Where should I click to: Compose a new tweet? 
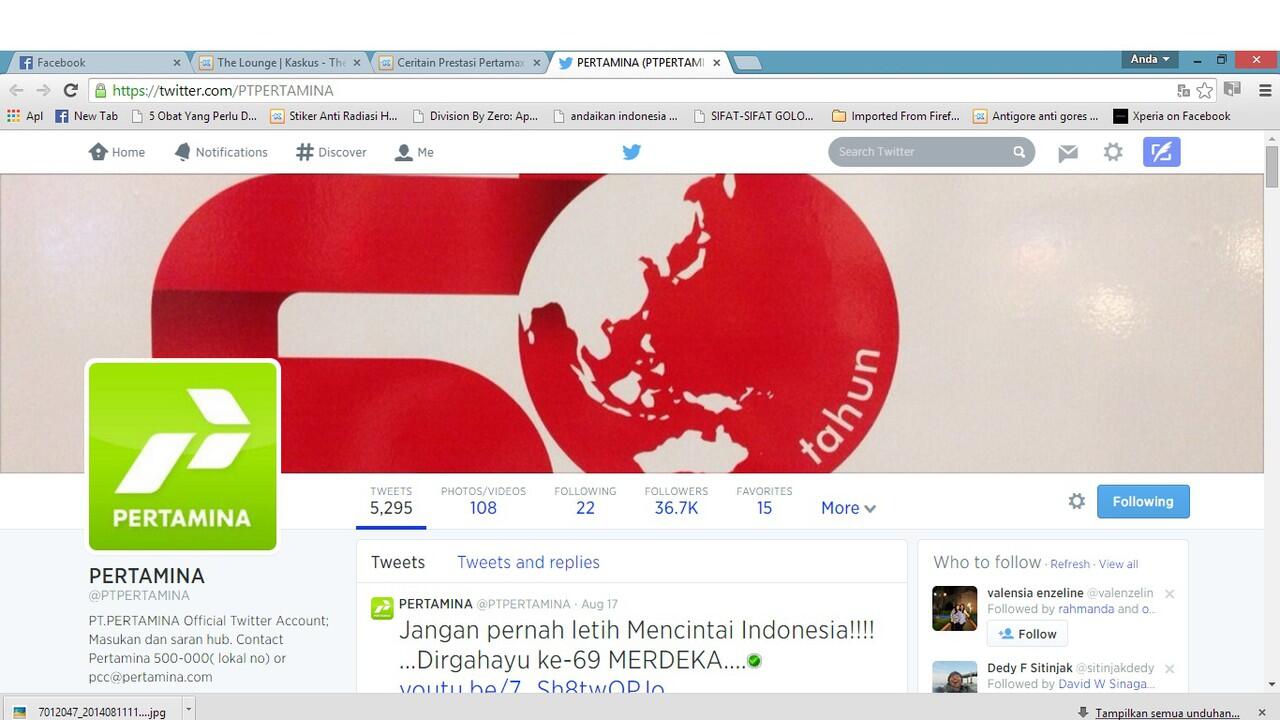click(x=1162, y=152)
